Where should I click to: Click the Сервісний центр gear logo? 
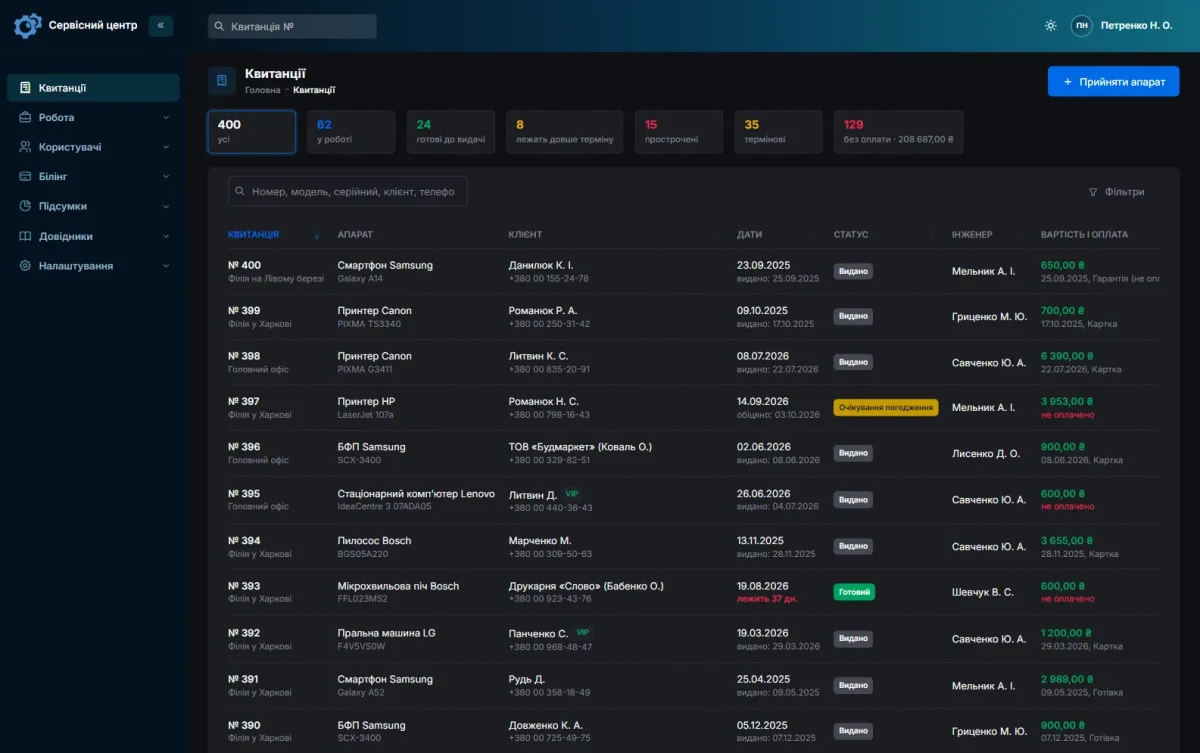click(28, 26)
